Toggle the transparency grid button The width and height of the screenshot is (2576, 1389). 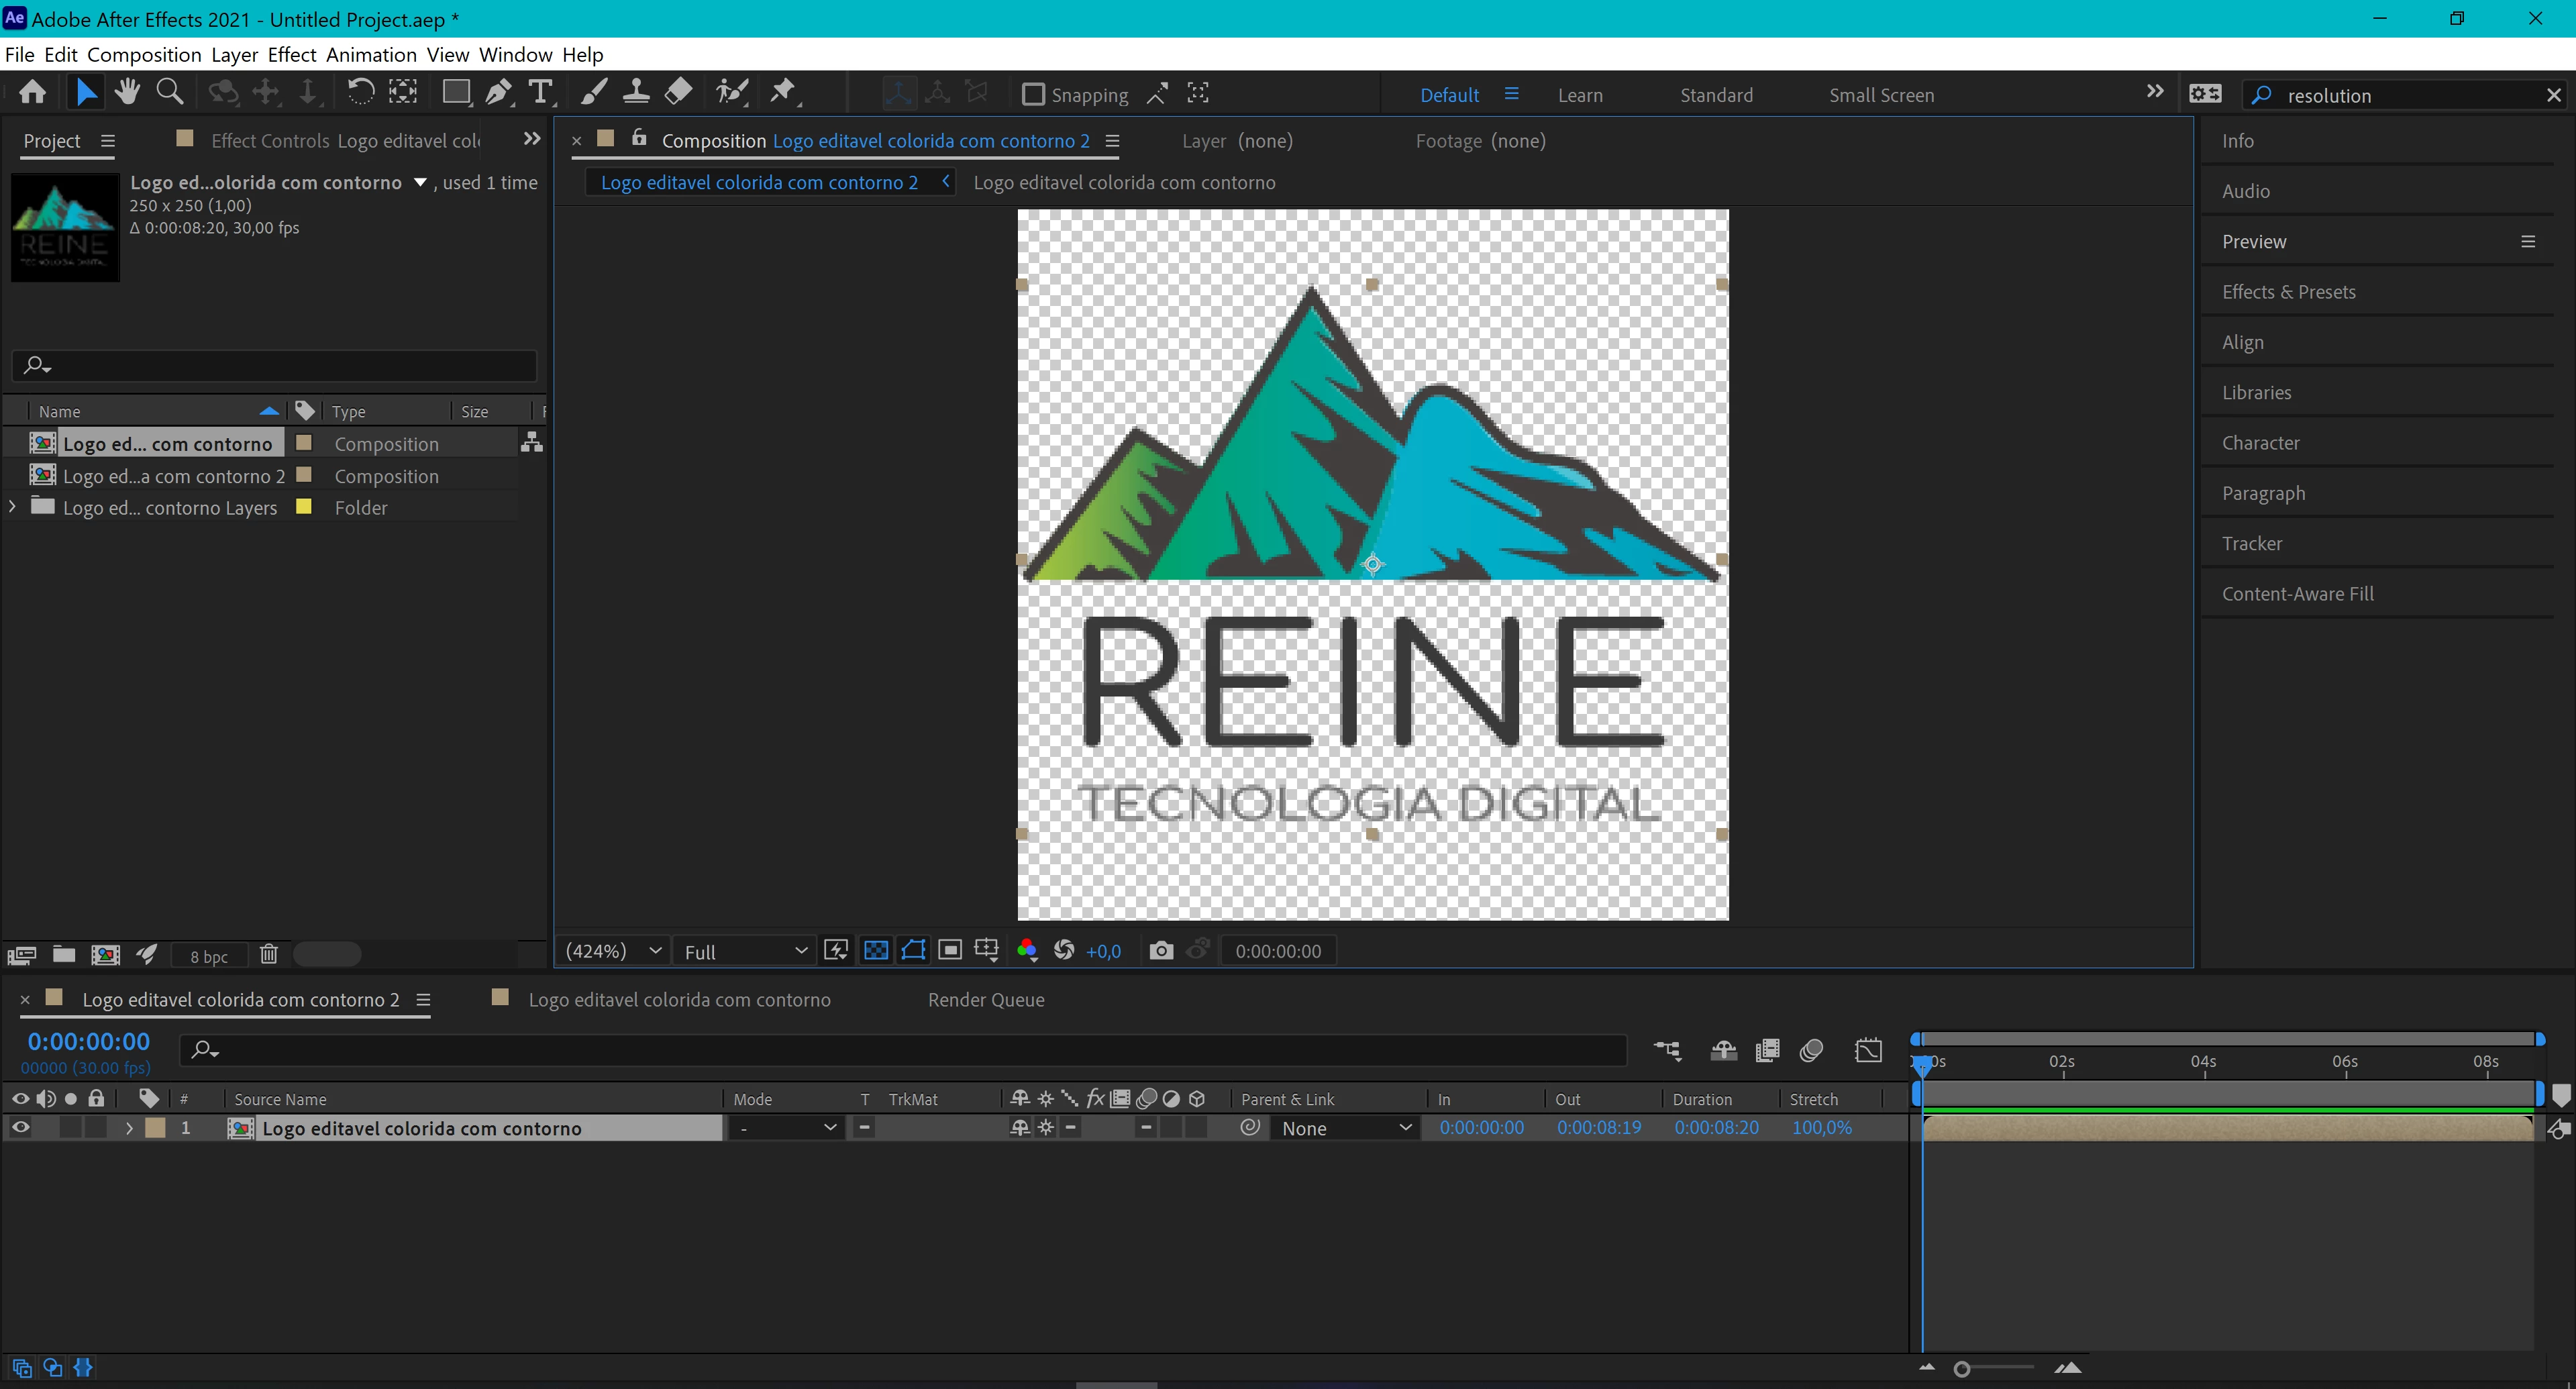[875, 950]
